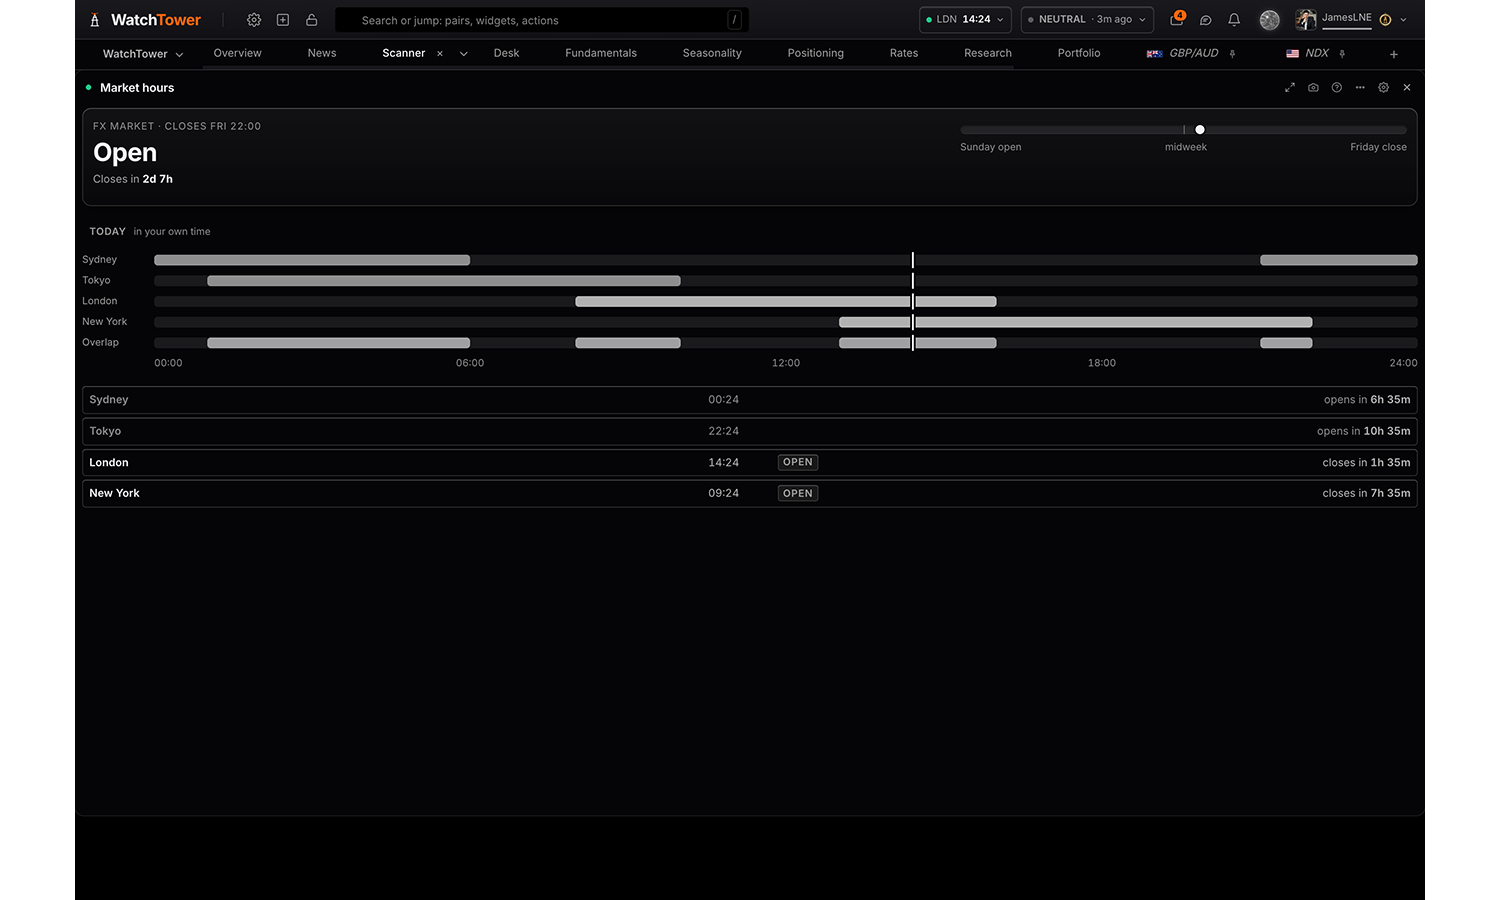Select the New York session row
The image size is (1500, 900).
point(750,493)
